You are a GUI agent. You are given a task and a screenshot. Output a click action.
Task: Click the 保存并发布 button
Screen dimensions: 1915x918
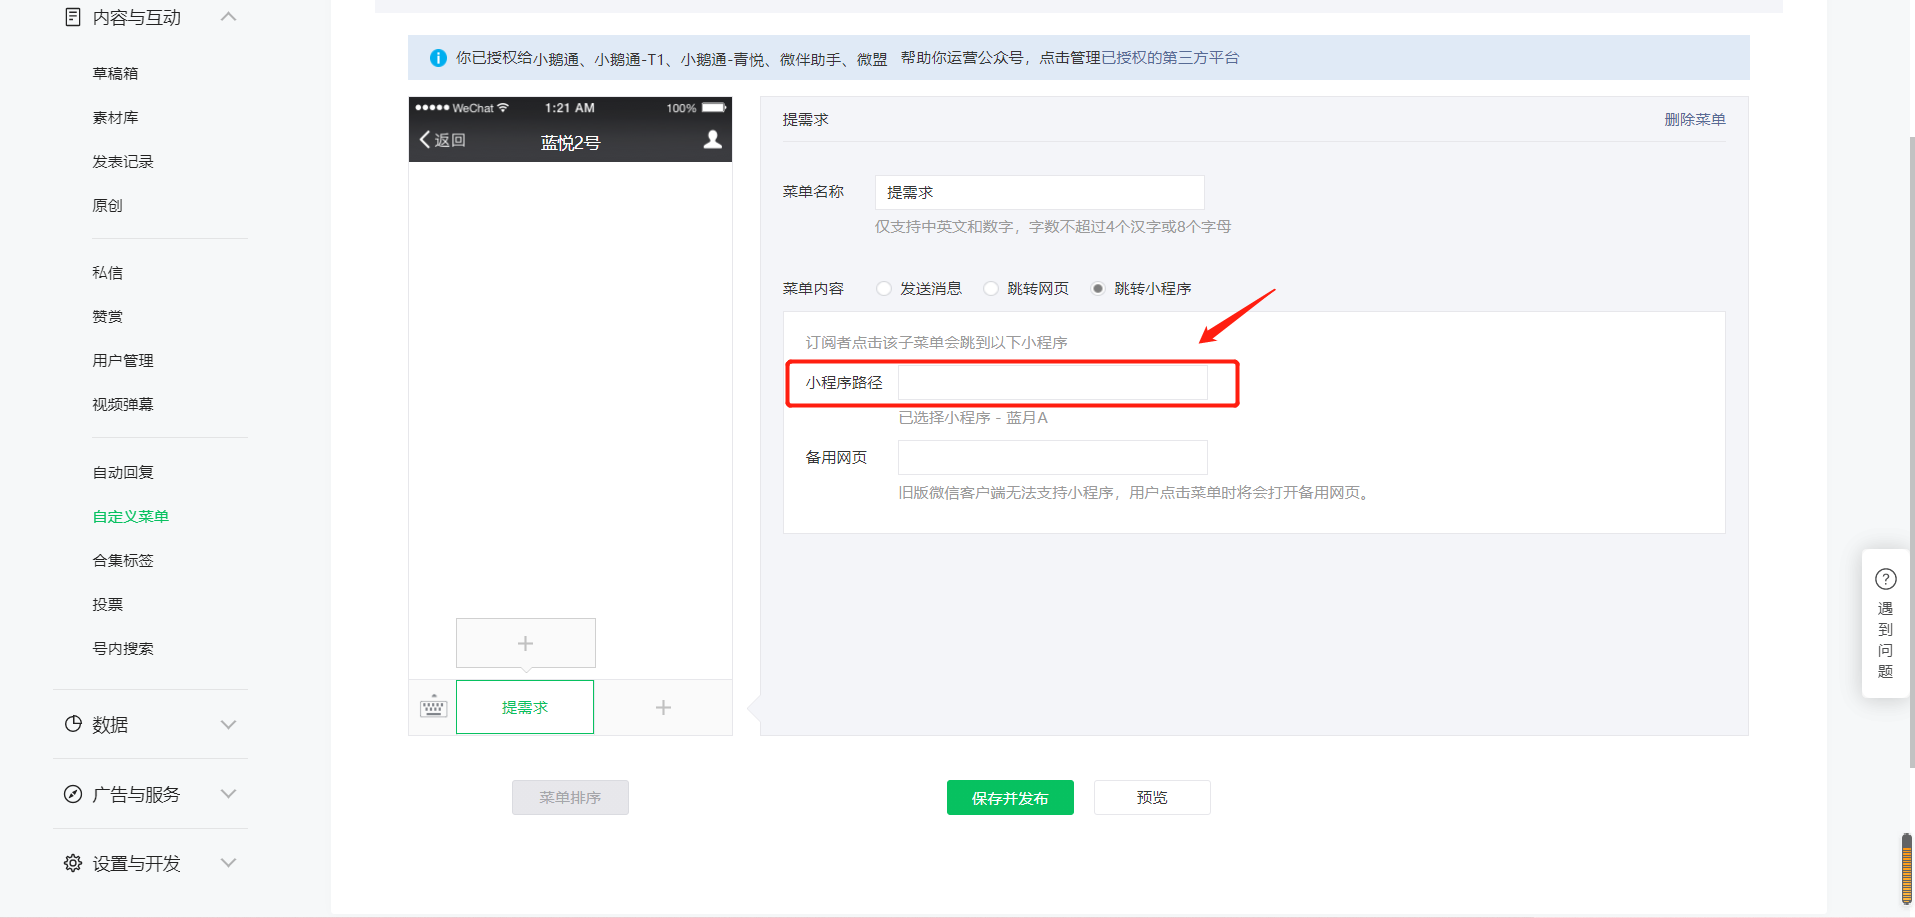1010,797
